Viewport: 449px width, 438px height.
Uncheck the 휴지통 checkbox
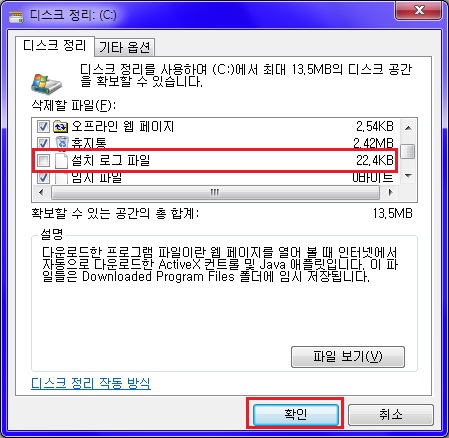click(x=43, y=143)
